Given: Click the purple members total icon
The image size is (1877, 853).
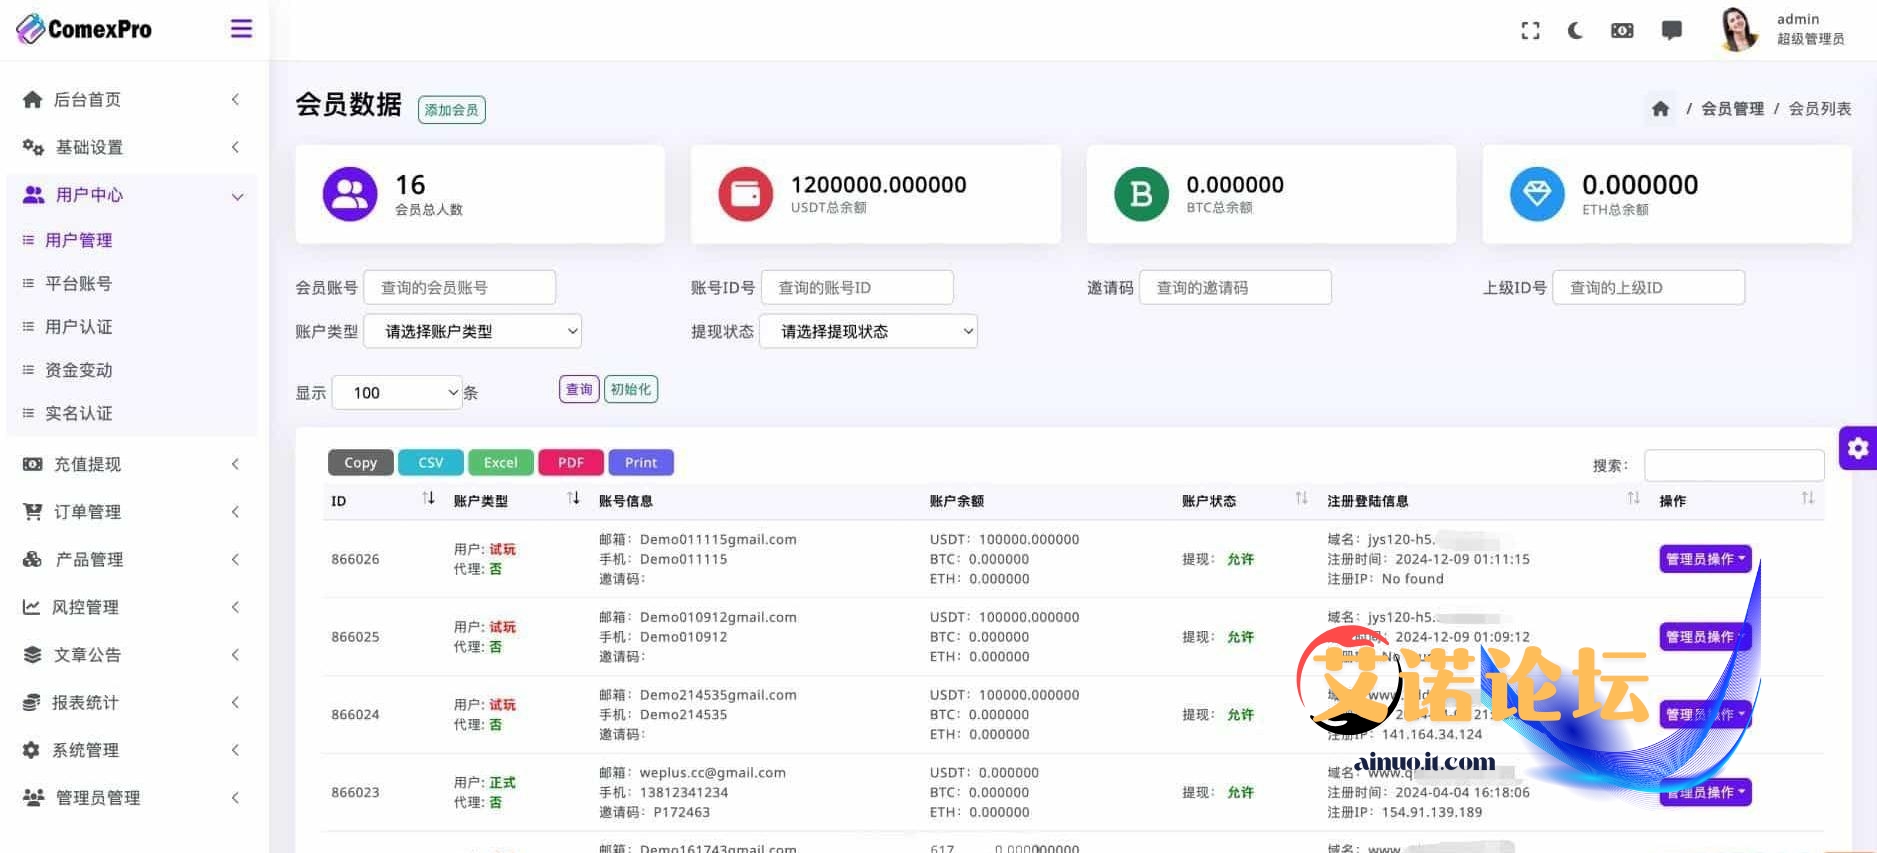Looking at the screenshot, I should click(x=350, y=194).
